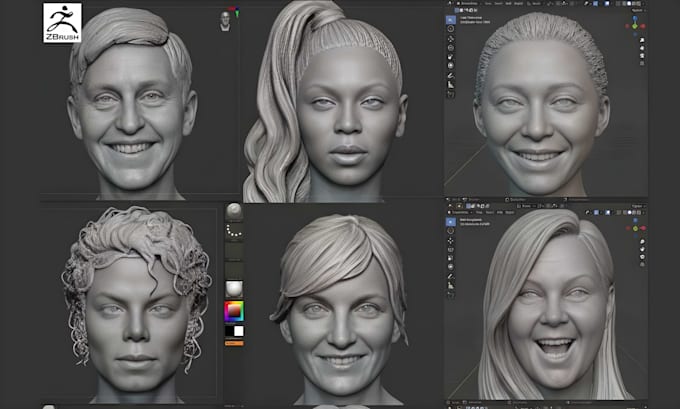Select the Move tool in top Blender viewport
The height and width of the screenshot is (409, 680).
(451, 39)
